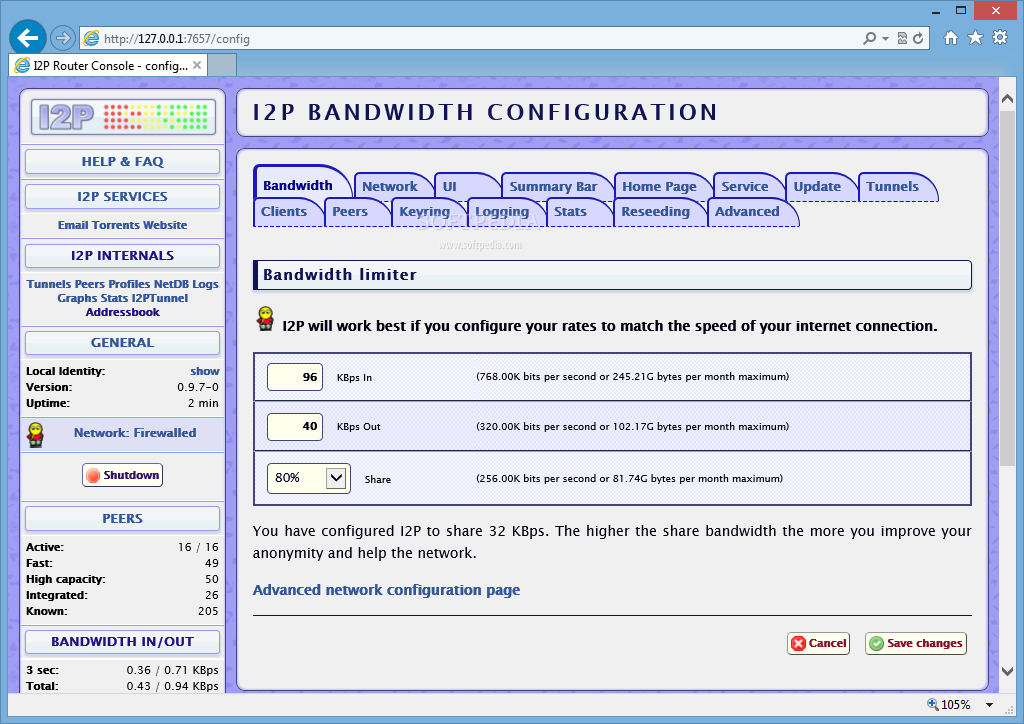Open the Torrents service link
Image resolution: width=1024 pixels, height=724 pixels.
[x=116, y=225]
